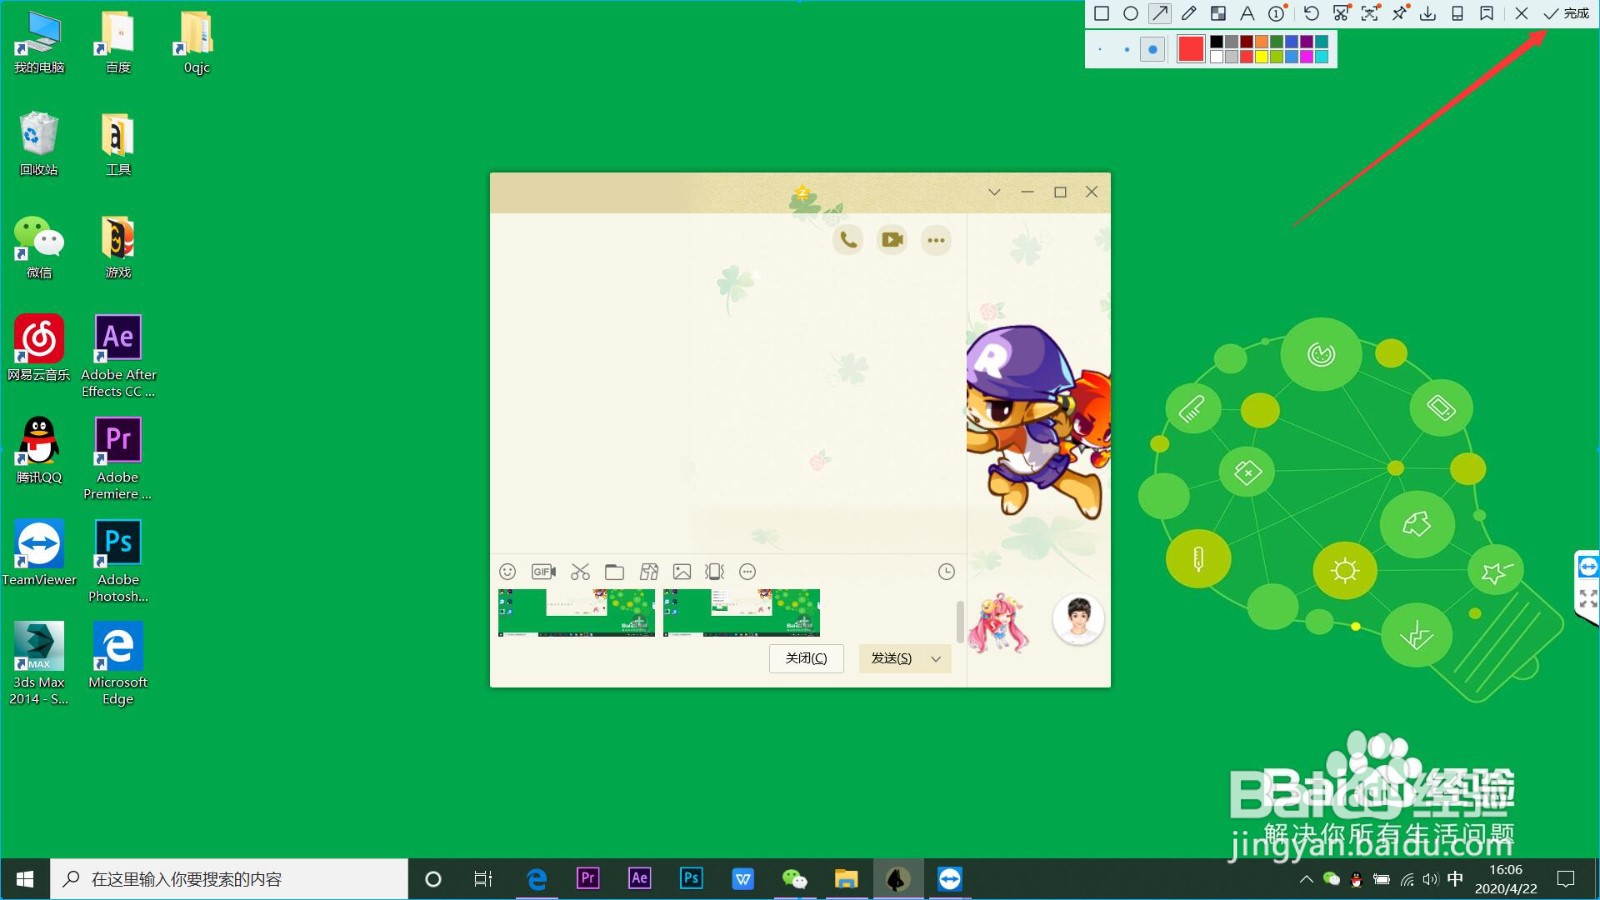
Task: Click the volume icon in system tray
Action: tap(1431, 880)
